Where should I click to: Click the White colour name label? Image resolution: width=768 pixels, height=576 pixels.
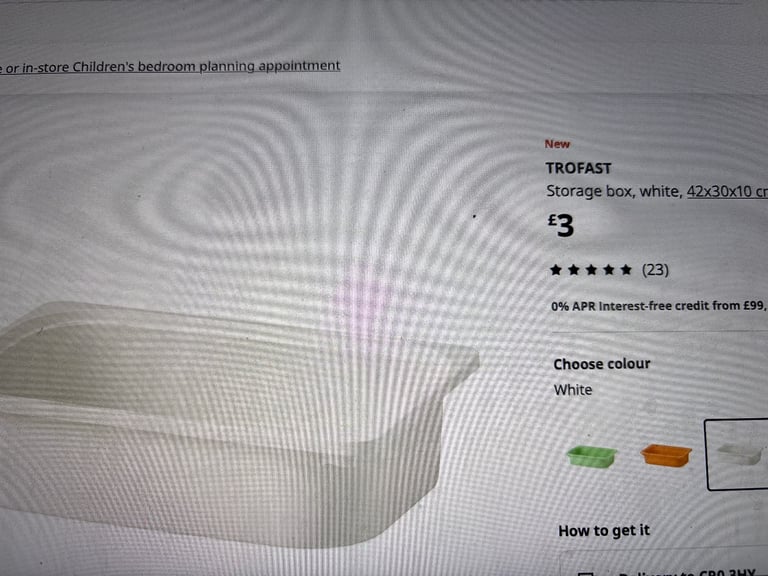point(573,390)
